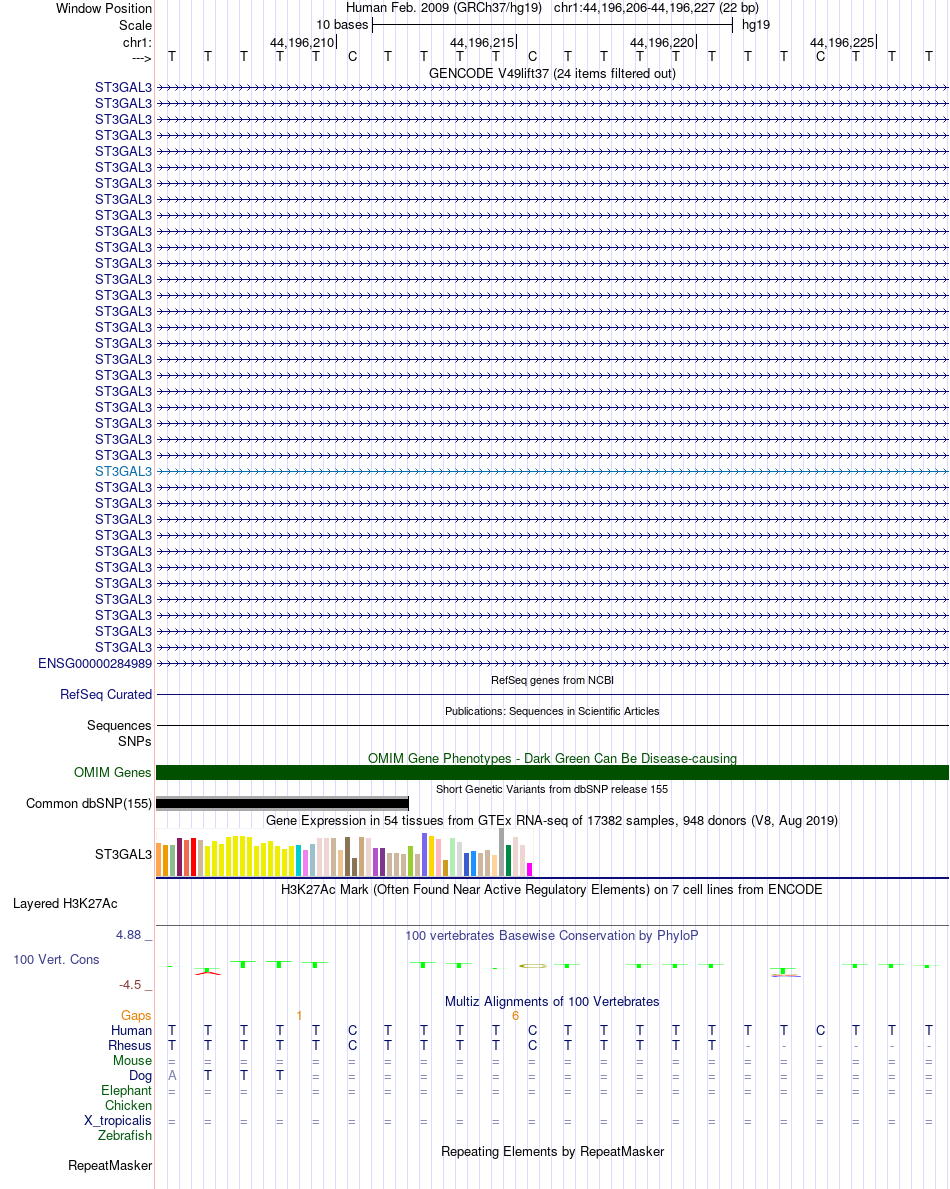
Task: Click the black dbSNP variant bar
Action: (282, 802)
